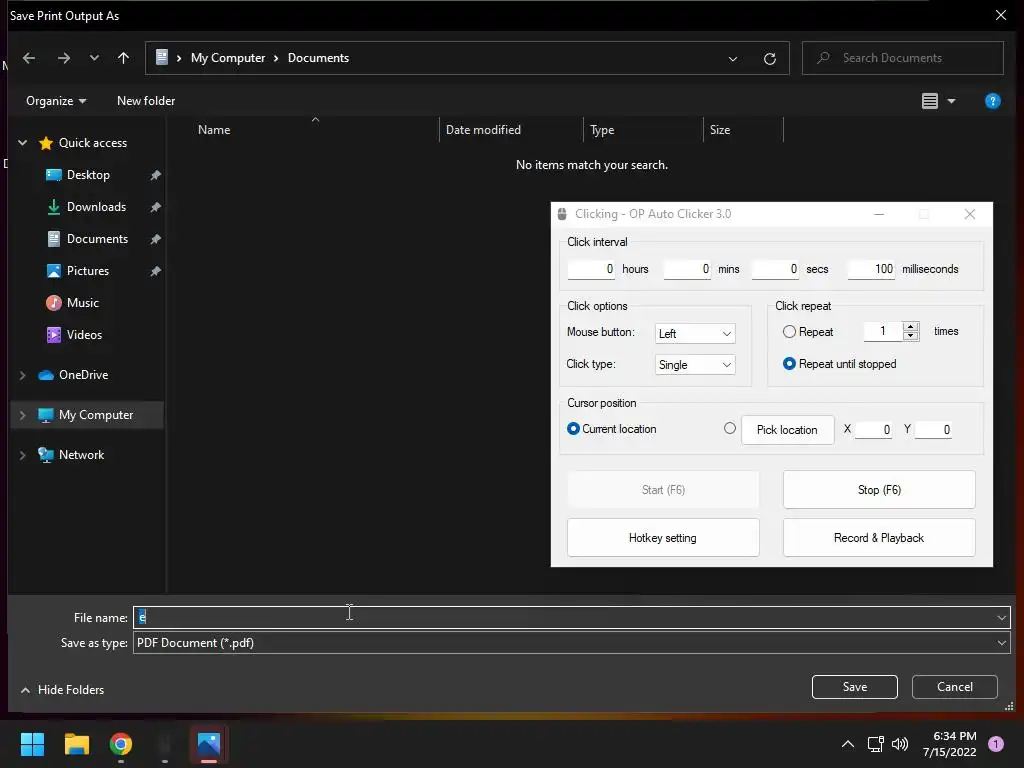Click the File name text field
Image resolution: width=1024 pixels, height=768 pixels.
[x=563, y=617]
